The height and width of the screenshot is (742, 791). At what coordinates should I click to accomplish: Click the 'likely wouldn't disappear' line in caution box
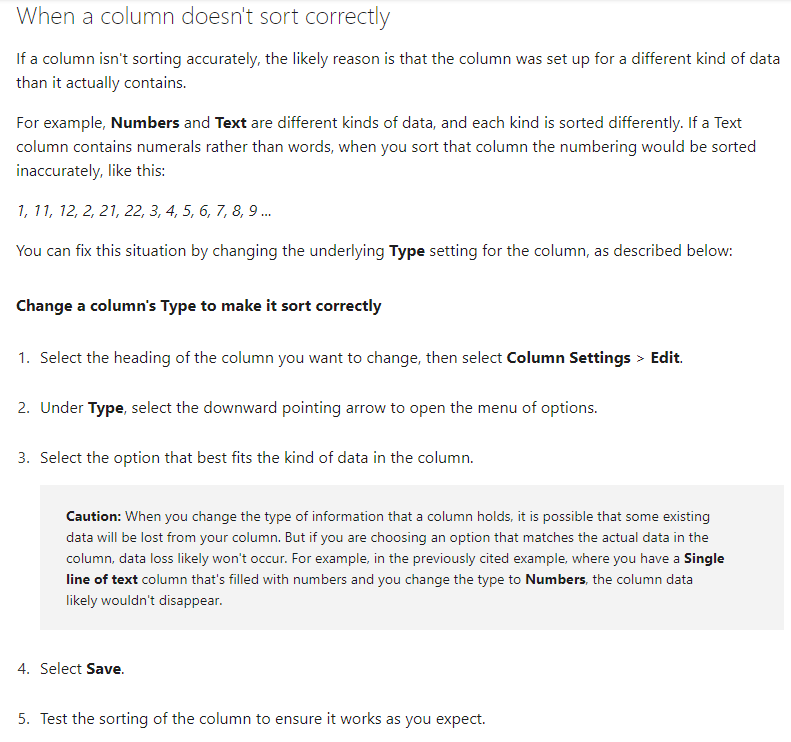(144, 601)
